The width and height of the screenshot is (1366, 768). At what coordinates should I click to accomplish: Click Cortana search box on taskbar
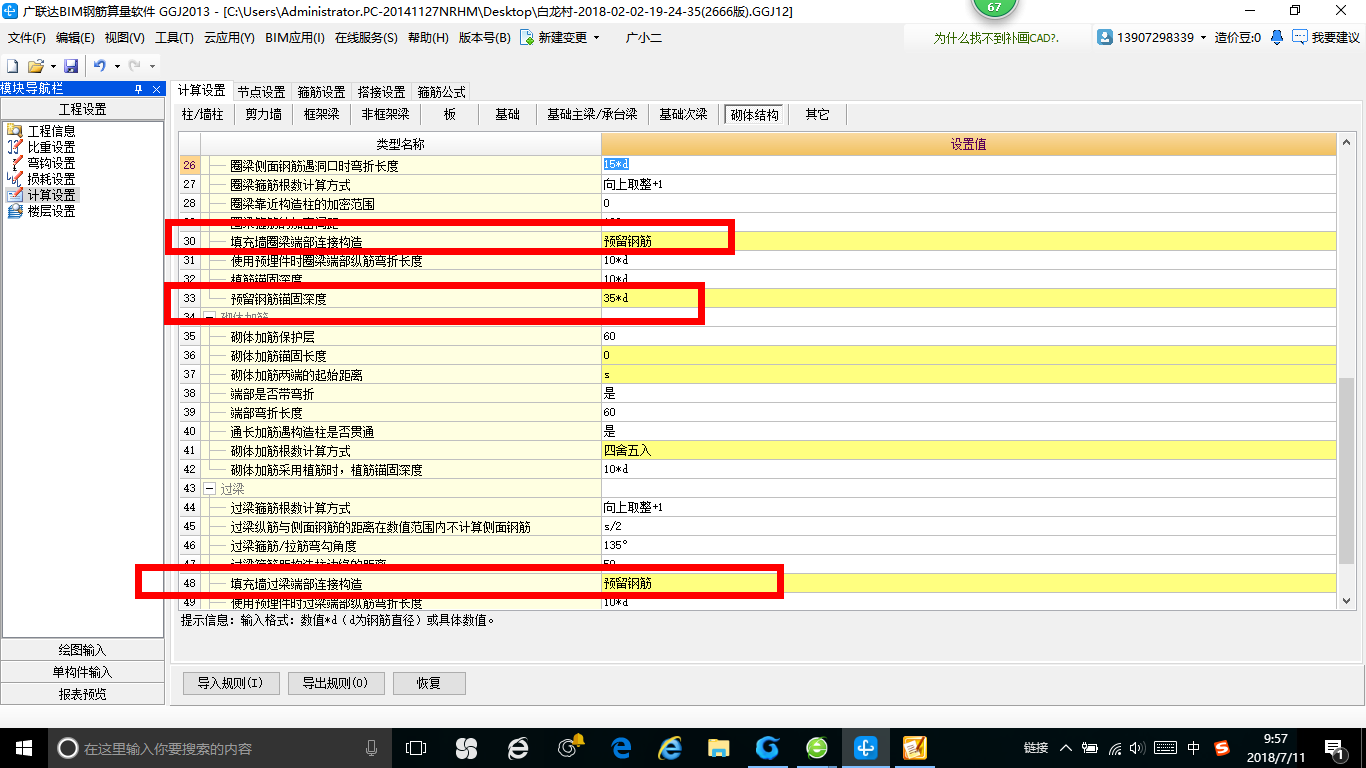pyautogui.click(x=218, y=748)
